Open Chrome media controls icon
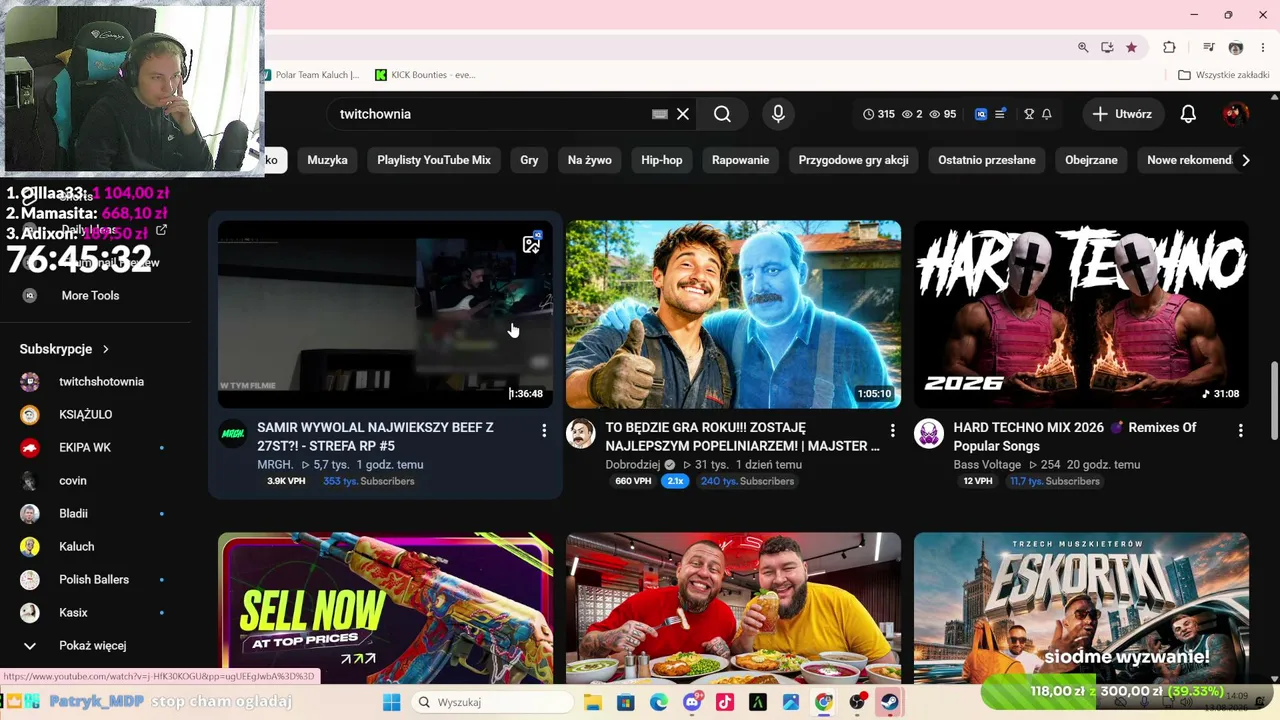The height and width of the screenshot is (720, 1280). [1209, 47]
